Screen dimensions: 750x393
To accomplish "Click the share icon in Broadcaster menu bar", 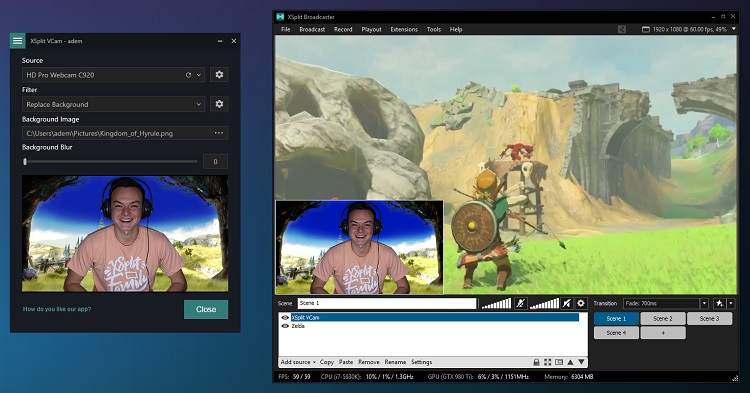I will click(621, 29).
